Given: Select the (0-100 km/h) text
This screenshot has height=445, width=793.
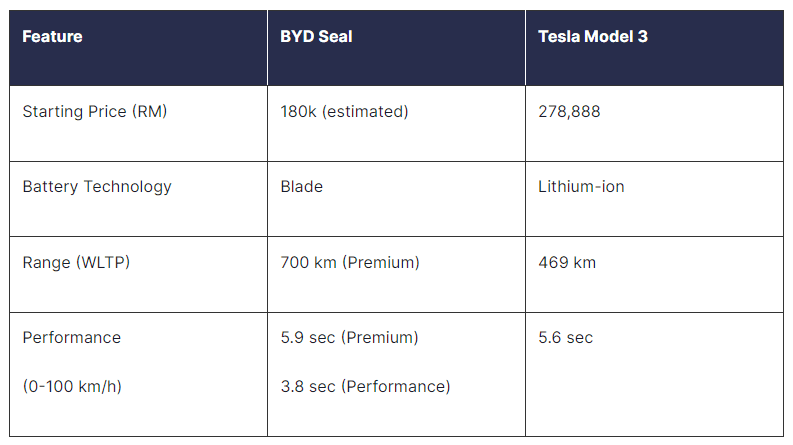Looking at the screenshot, I should pos(72,386).
